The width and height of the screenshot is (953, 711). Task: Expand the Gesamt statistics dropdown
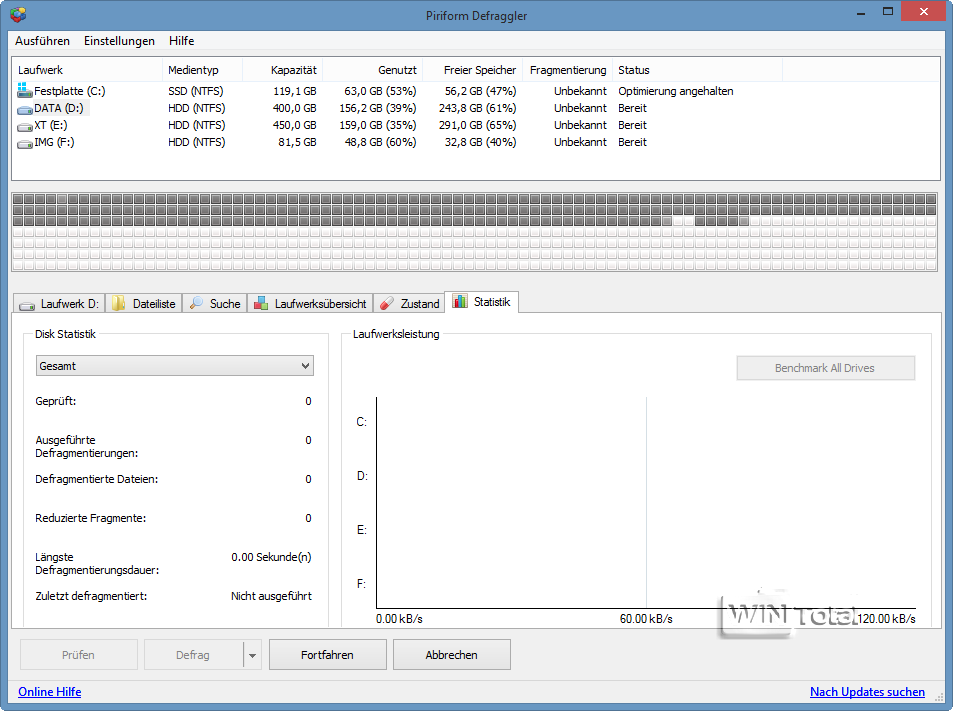(175, 366)
